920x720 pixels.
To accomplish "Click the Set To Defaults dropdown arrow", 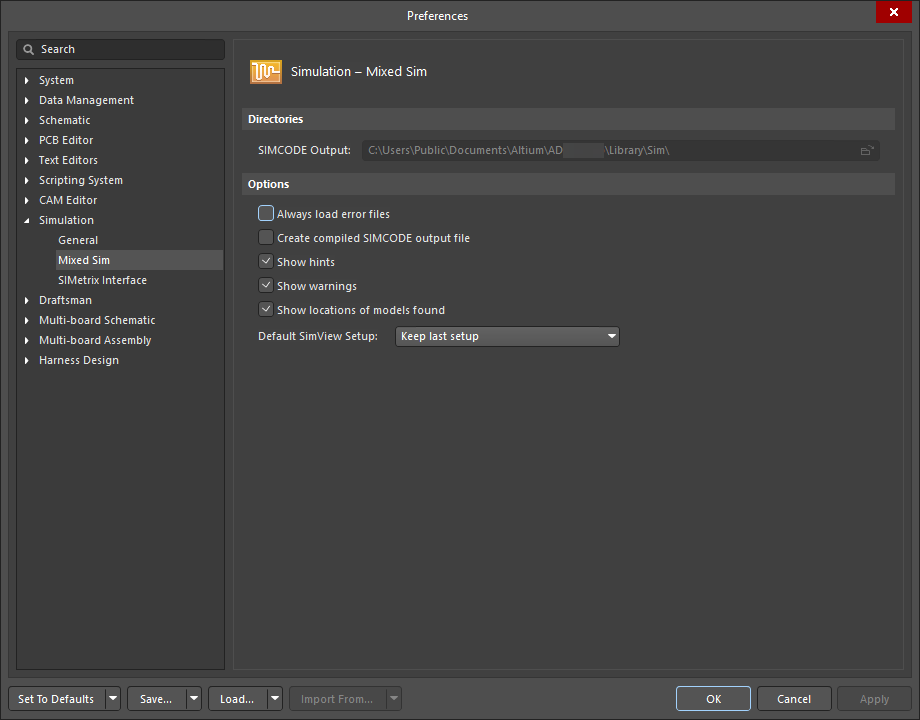I will click(112, 698).
